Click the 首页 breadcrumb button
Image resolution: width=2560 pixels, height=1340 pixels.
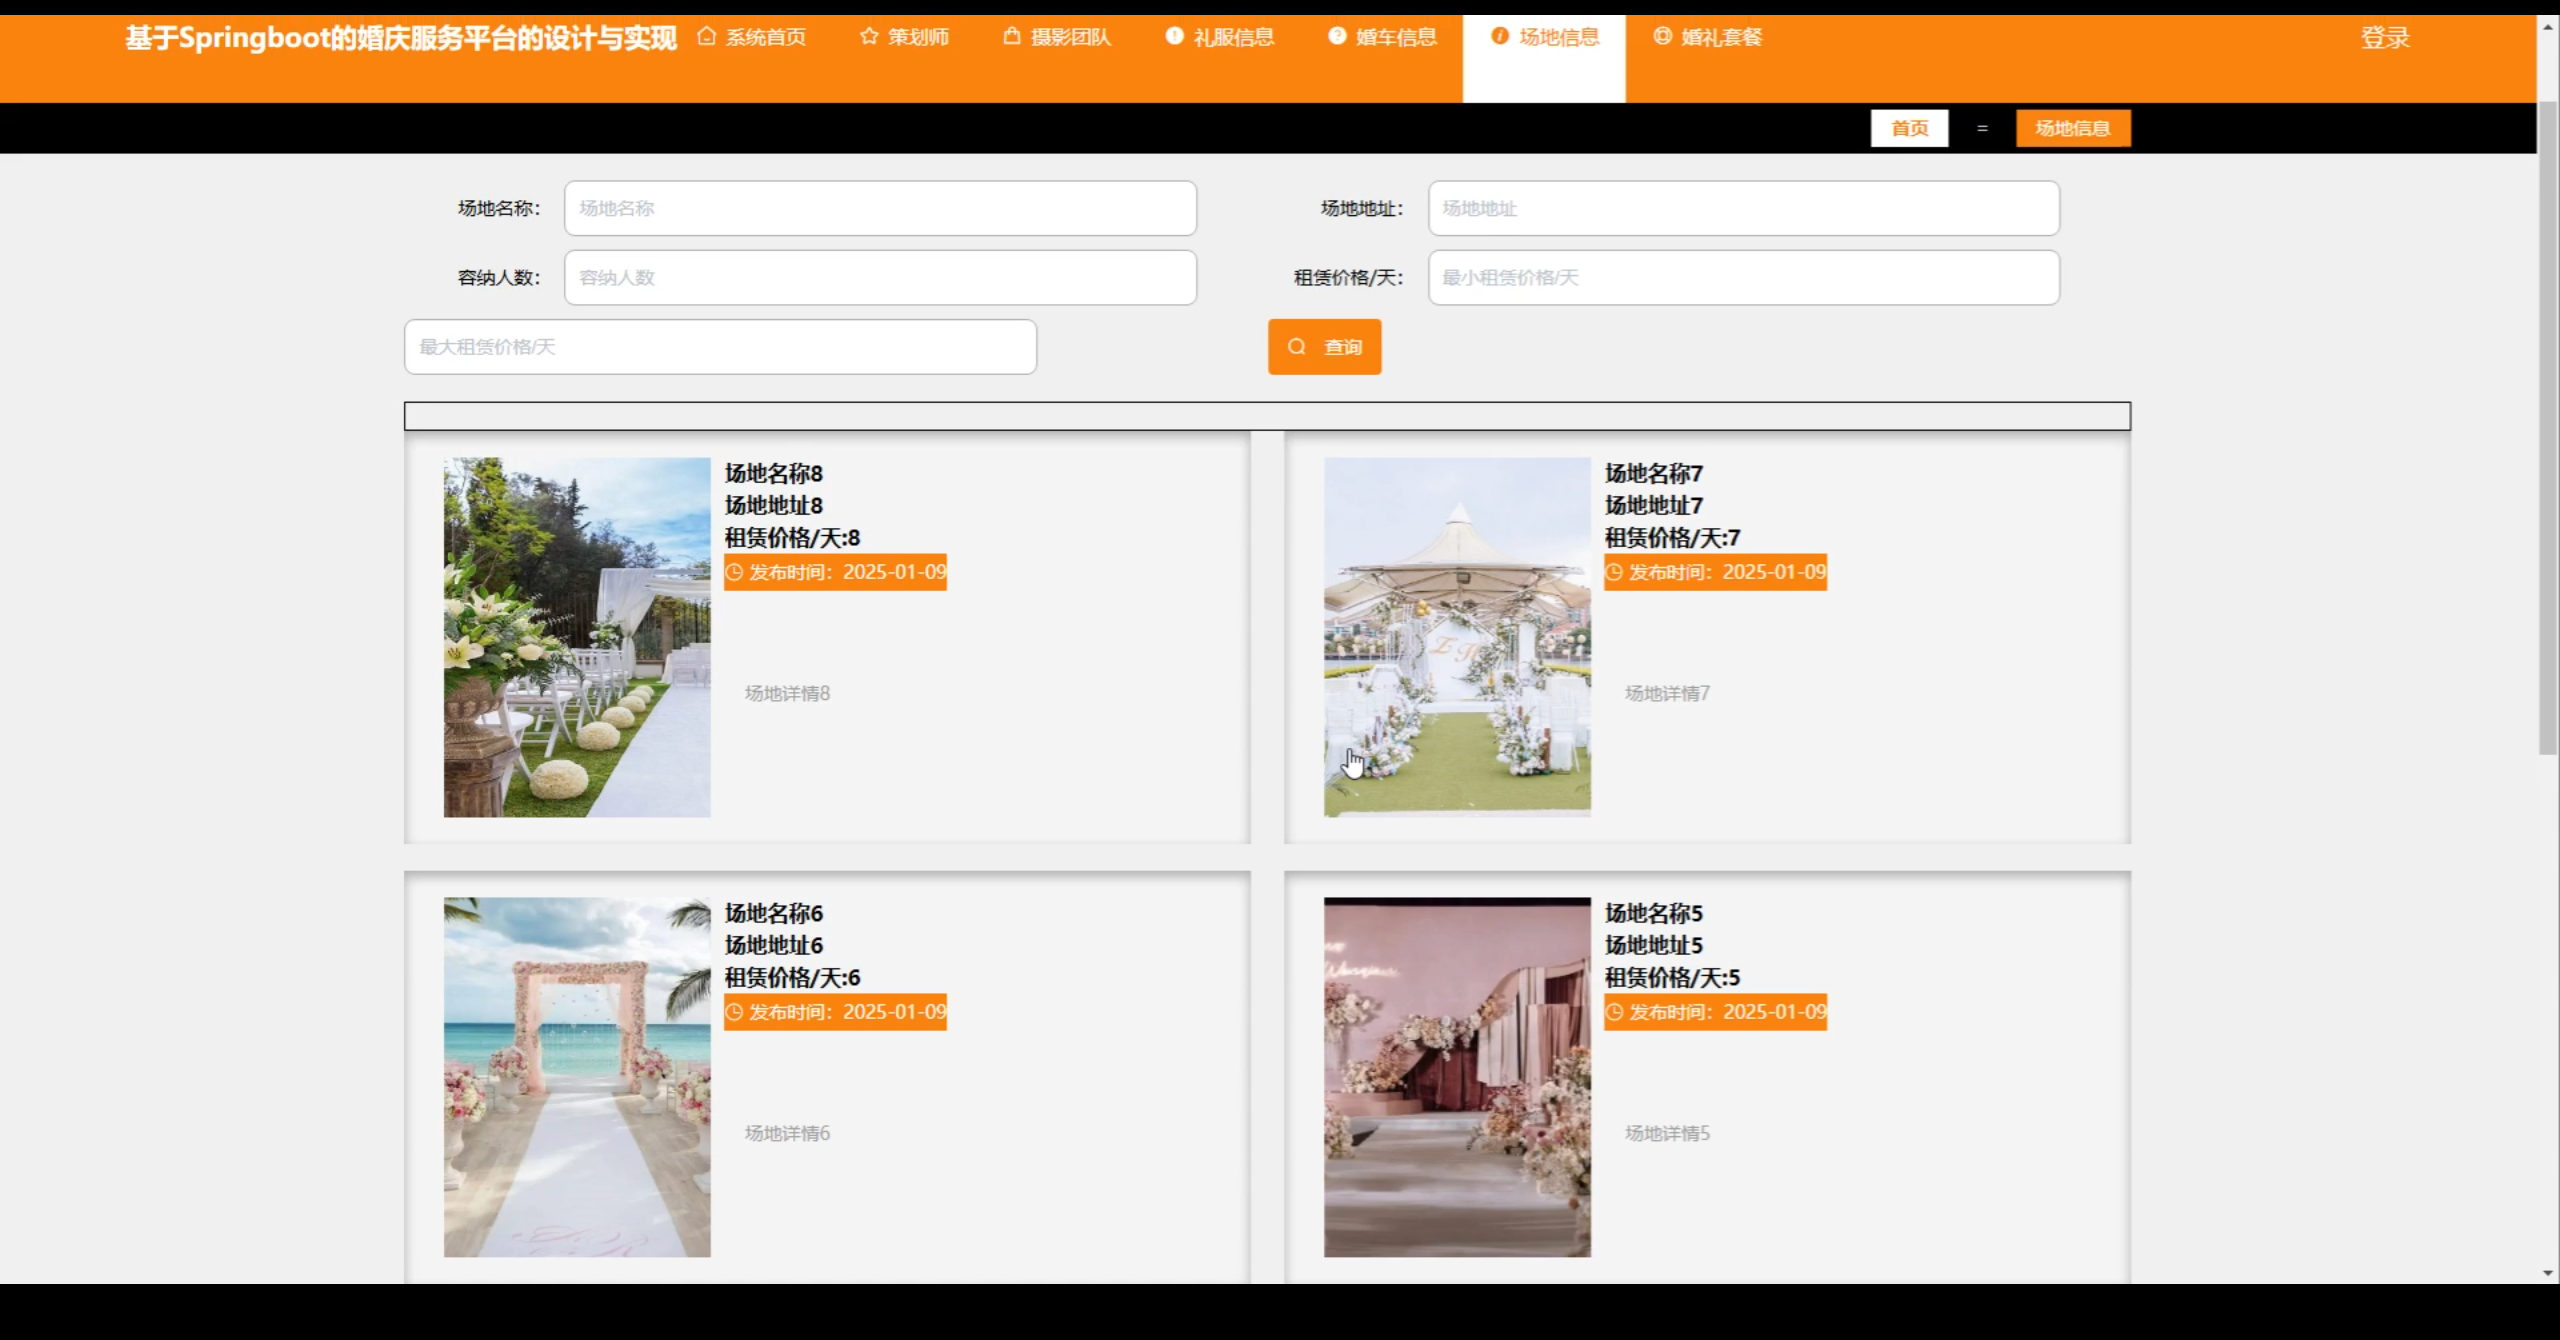pos(1909,128)
